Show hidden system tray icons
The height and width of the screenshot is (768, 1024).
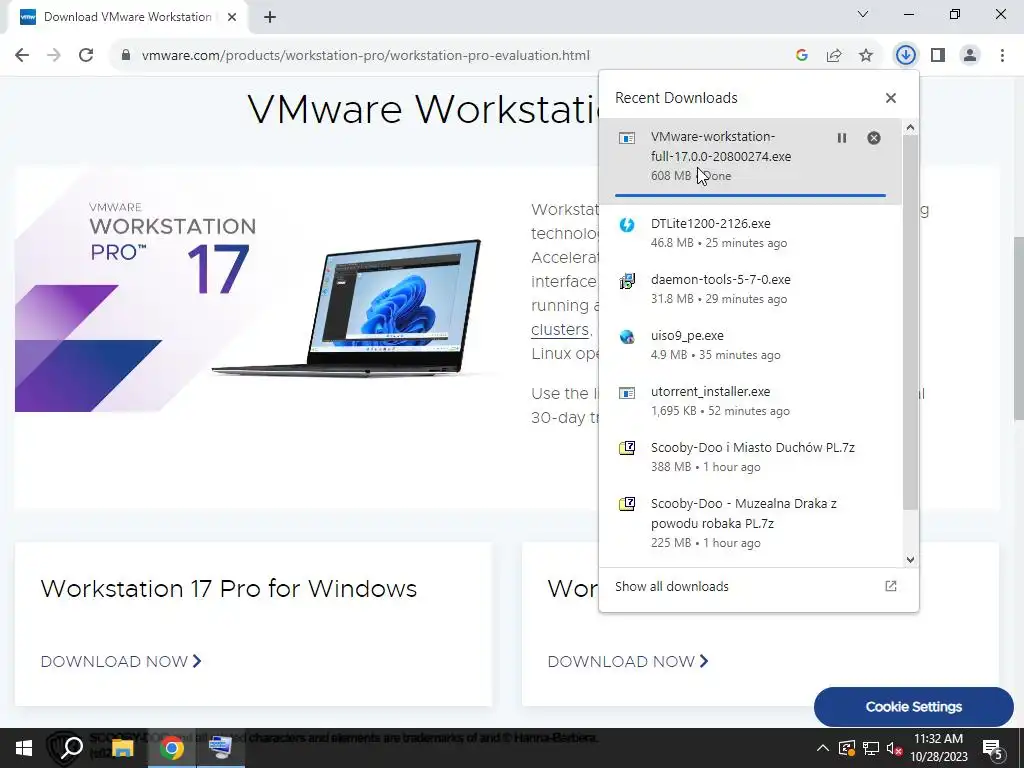[823, 748]
